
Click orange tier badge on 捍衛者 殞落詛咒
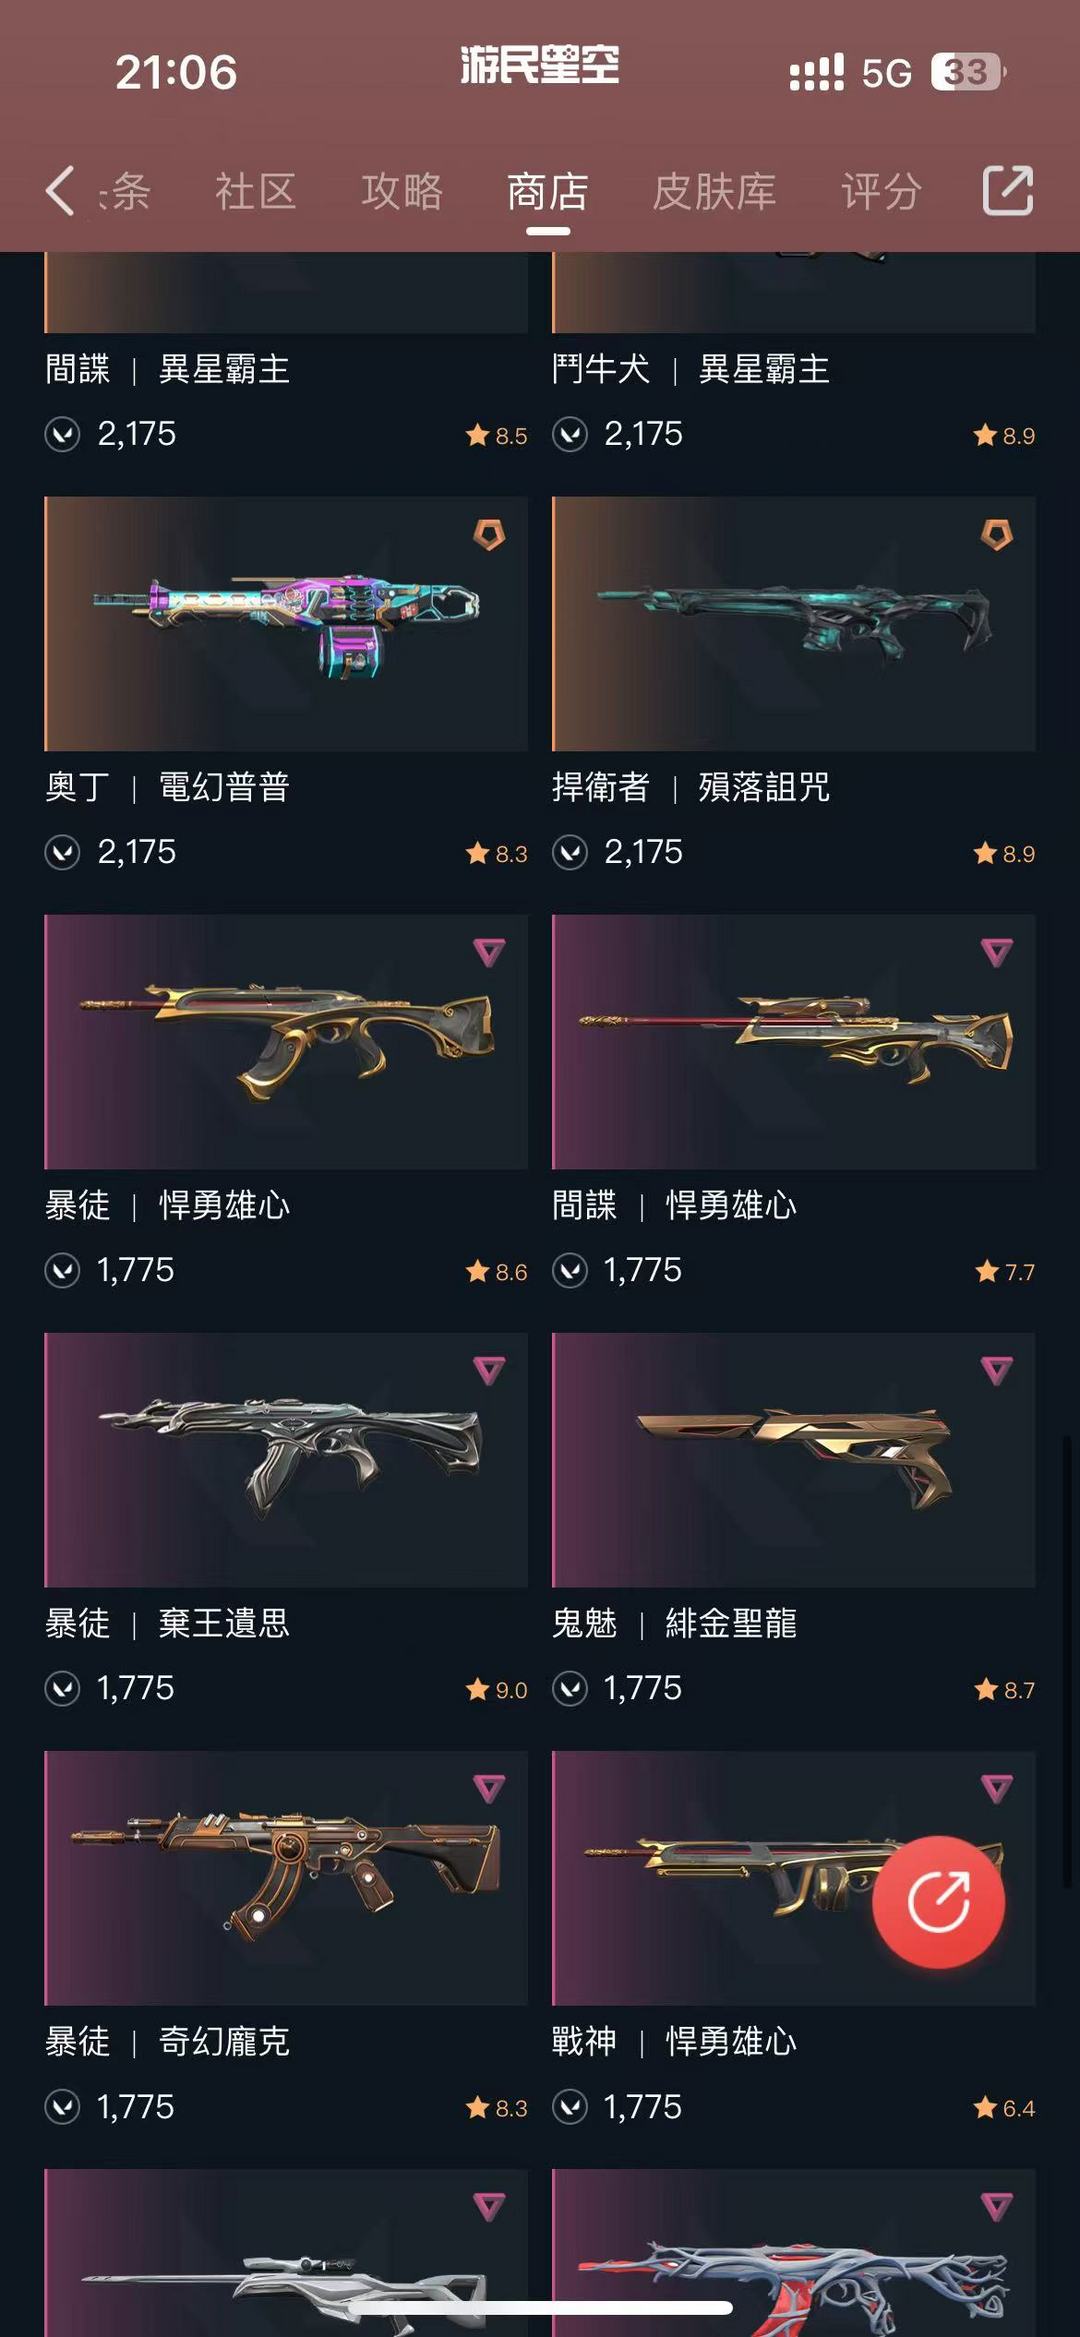pos(997,534)
